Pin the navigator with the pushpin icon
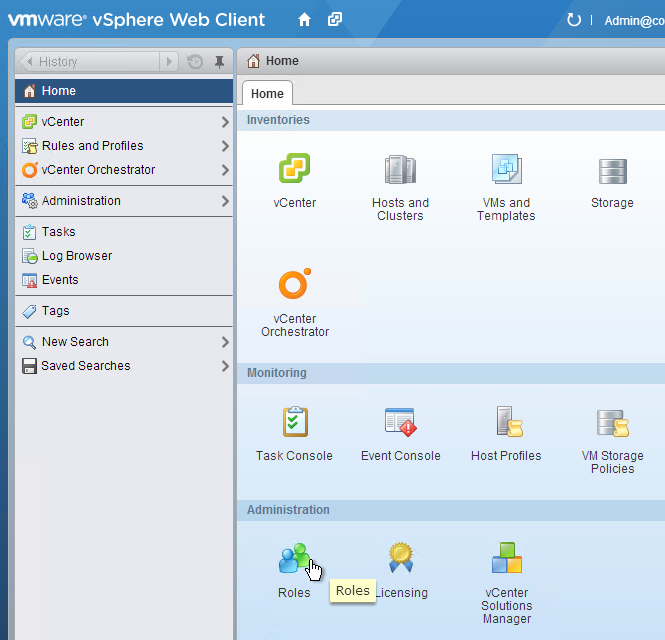The image size is (665, 640). coord(219,62)
